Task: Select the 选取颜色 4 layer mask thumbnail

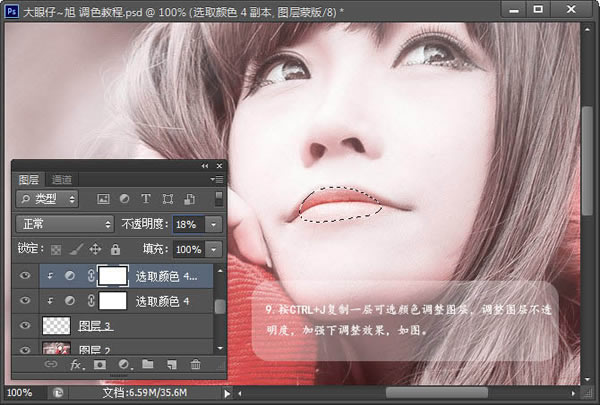Action: tap(113, 300)
